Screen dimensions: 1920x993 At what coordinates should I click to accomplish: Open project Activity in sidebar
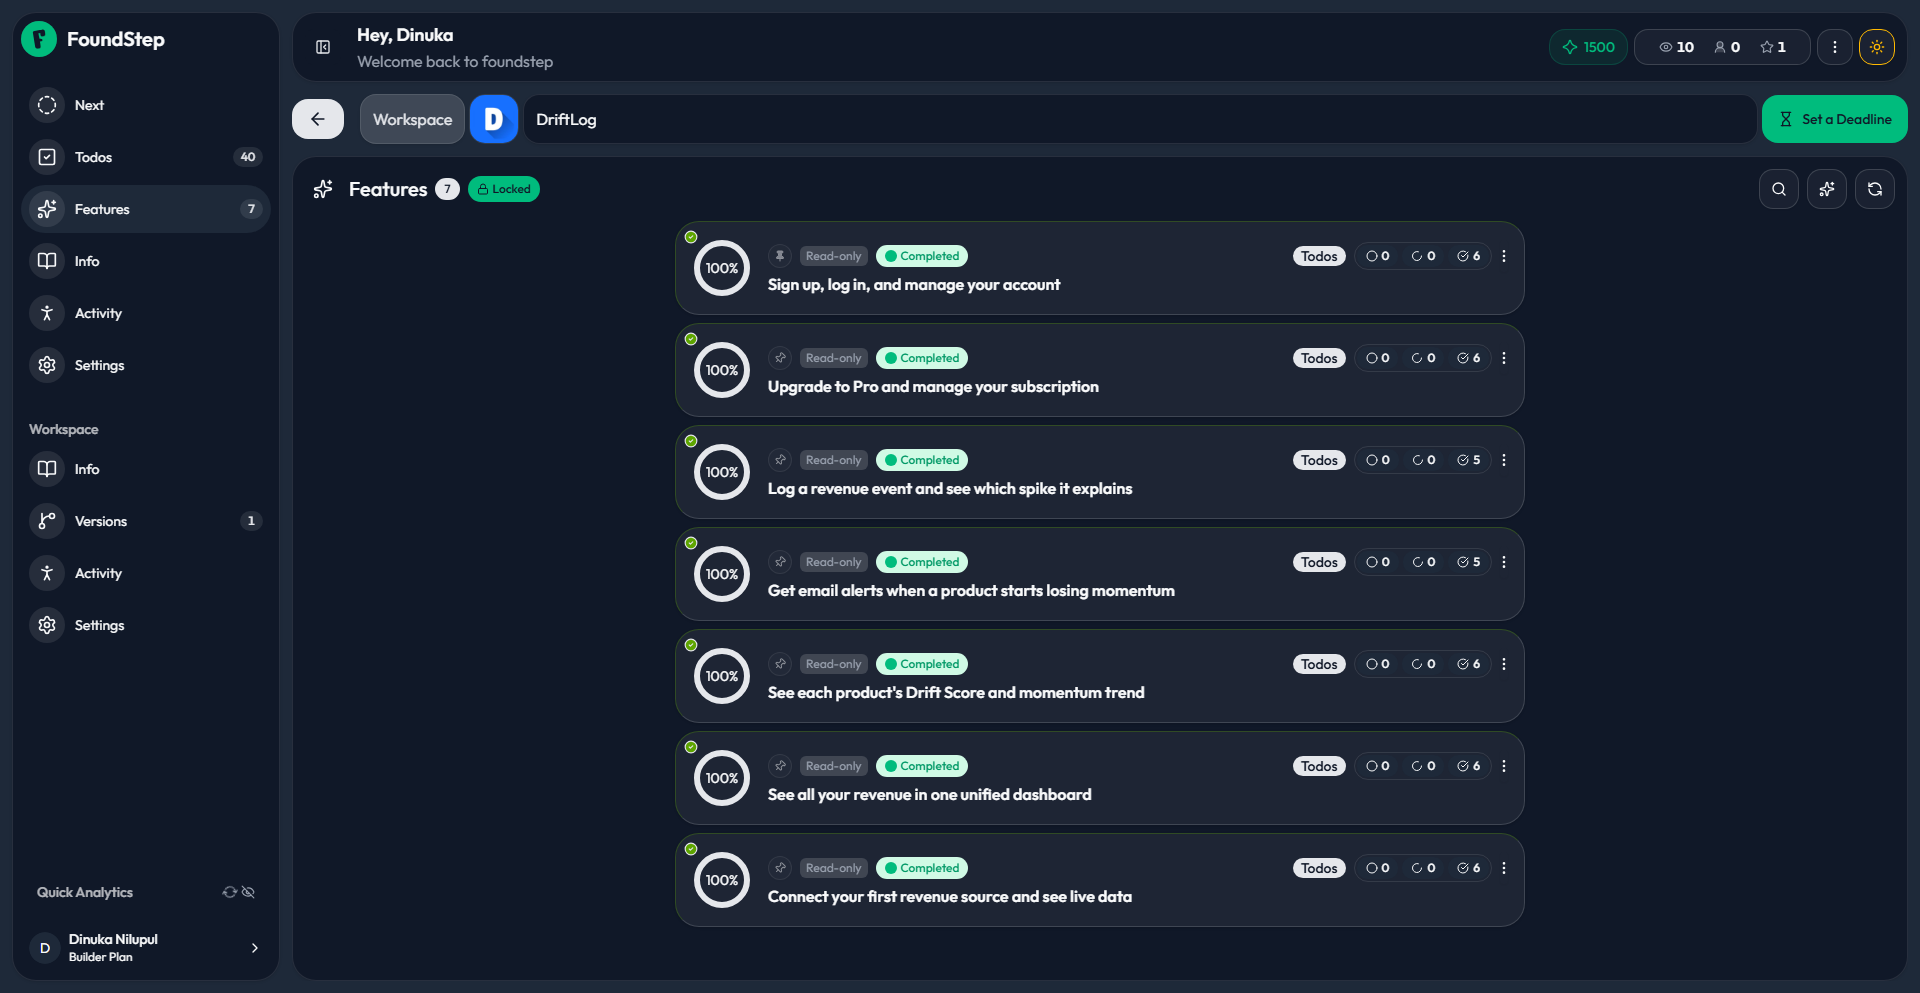pyautogui.click(x=146, y=313)
